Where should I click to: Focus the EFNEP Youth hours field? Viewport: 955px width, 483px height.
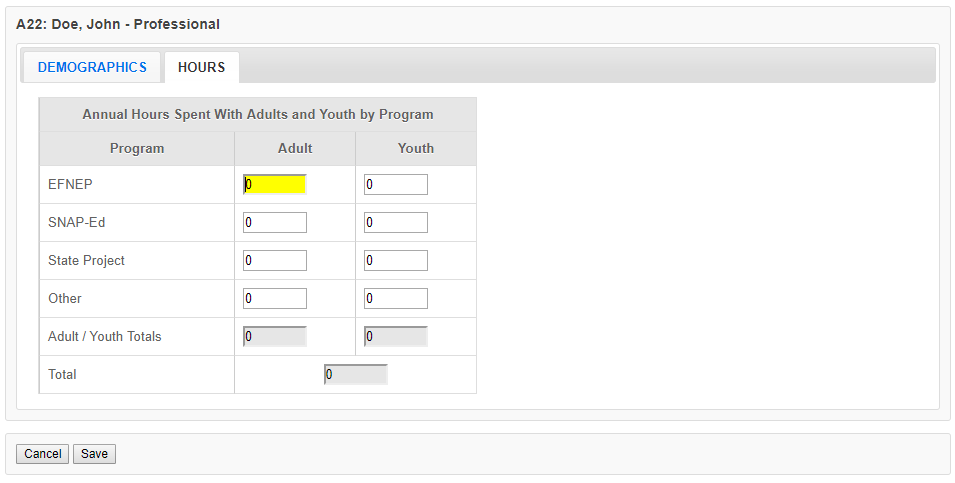(396, 184)
